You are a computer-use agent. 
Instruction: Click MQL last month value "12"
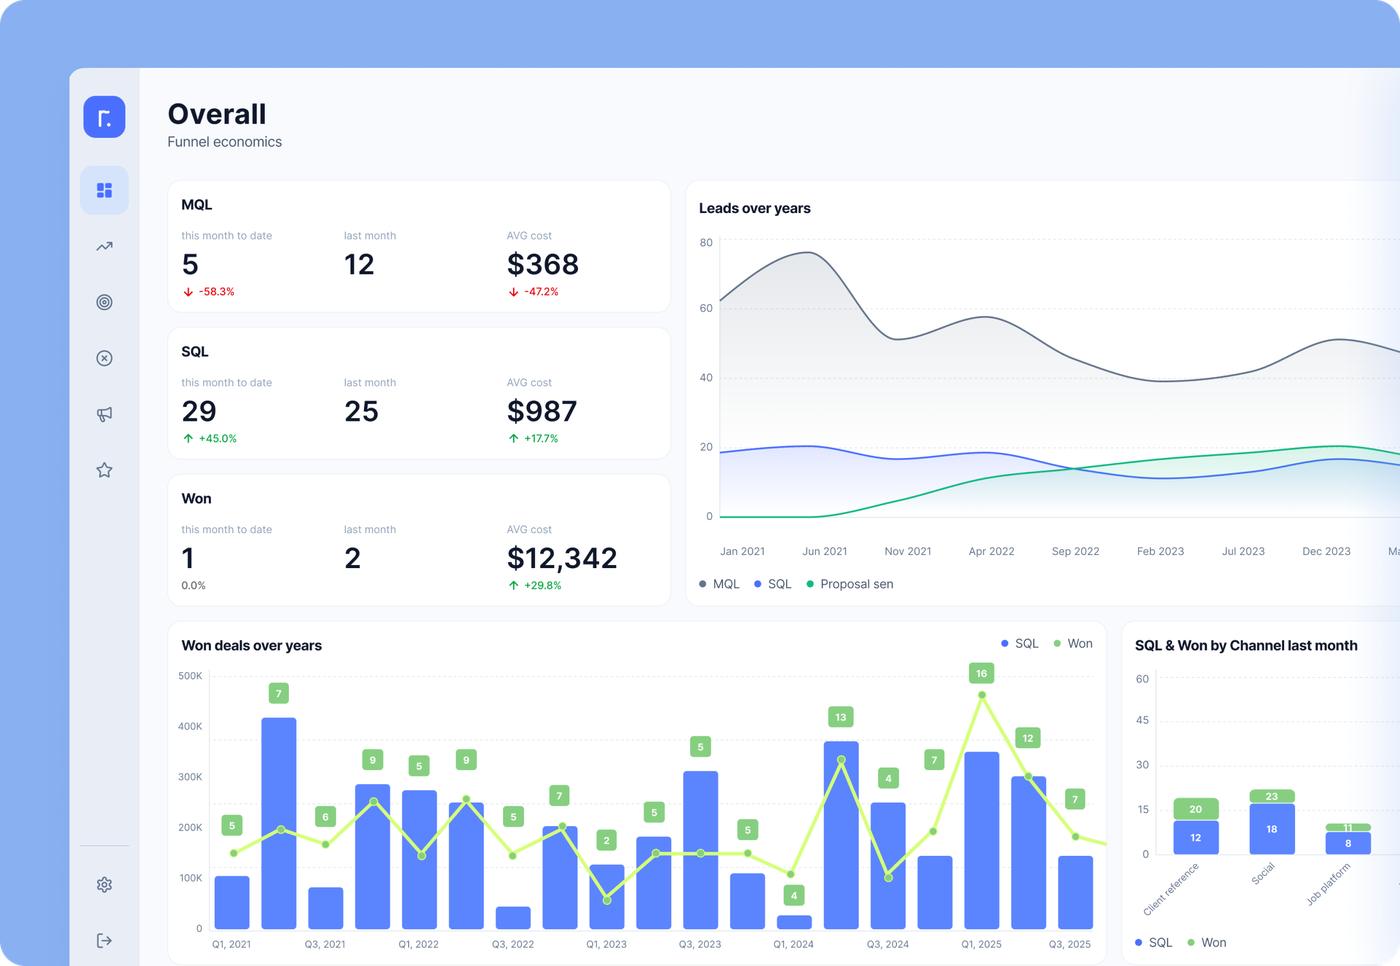tap(359, 264)
